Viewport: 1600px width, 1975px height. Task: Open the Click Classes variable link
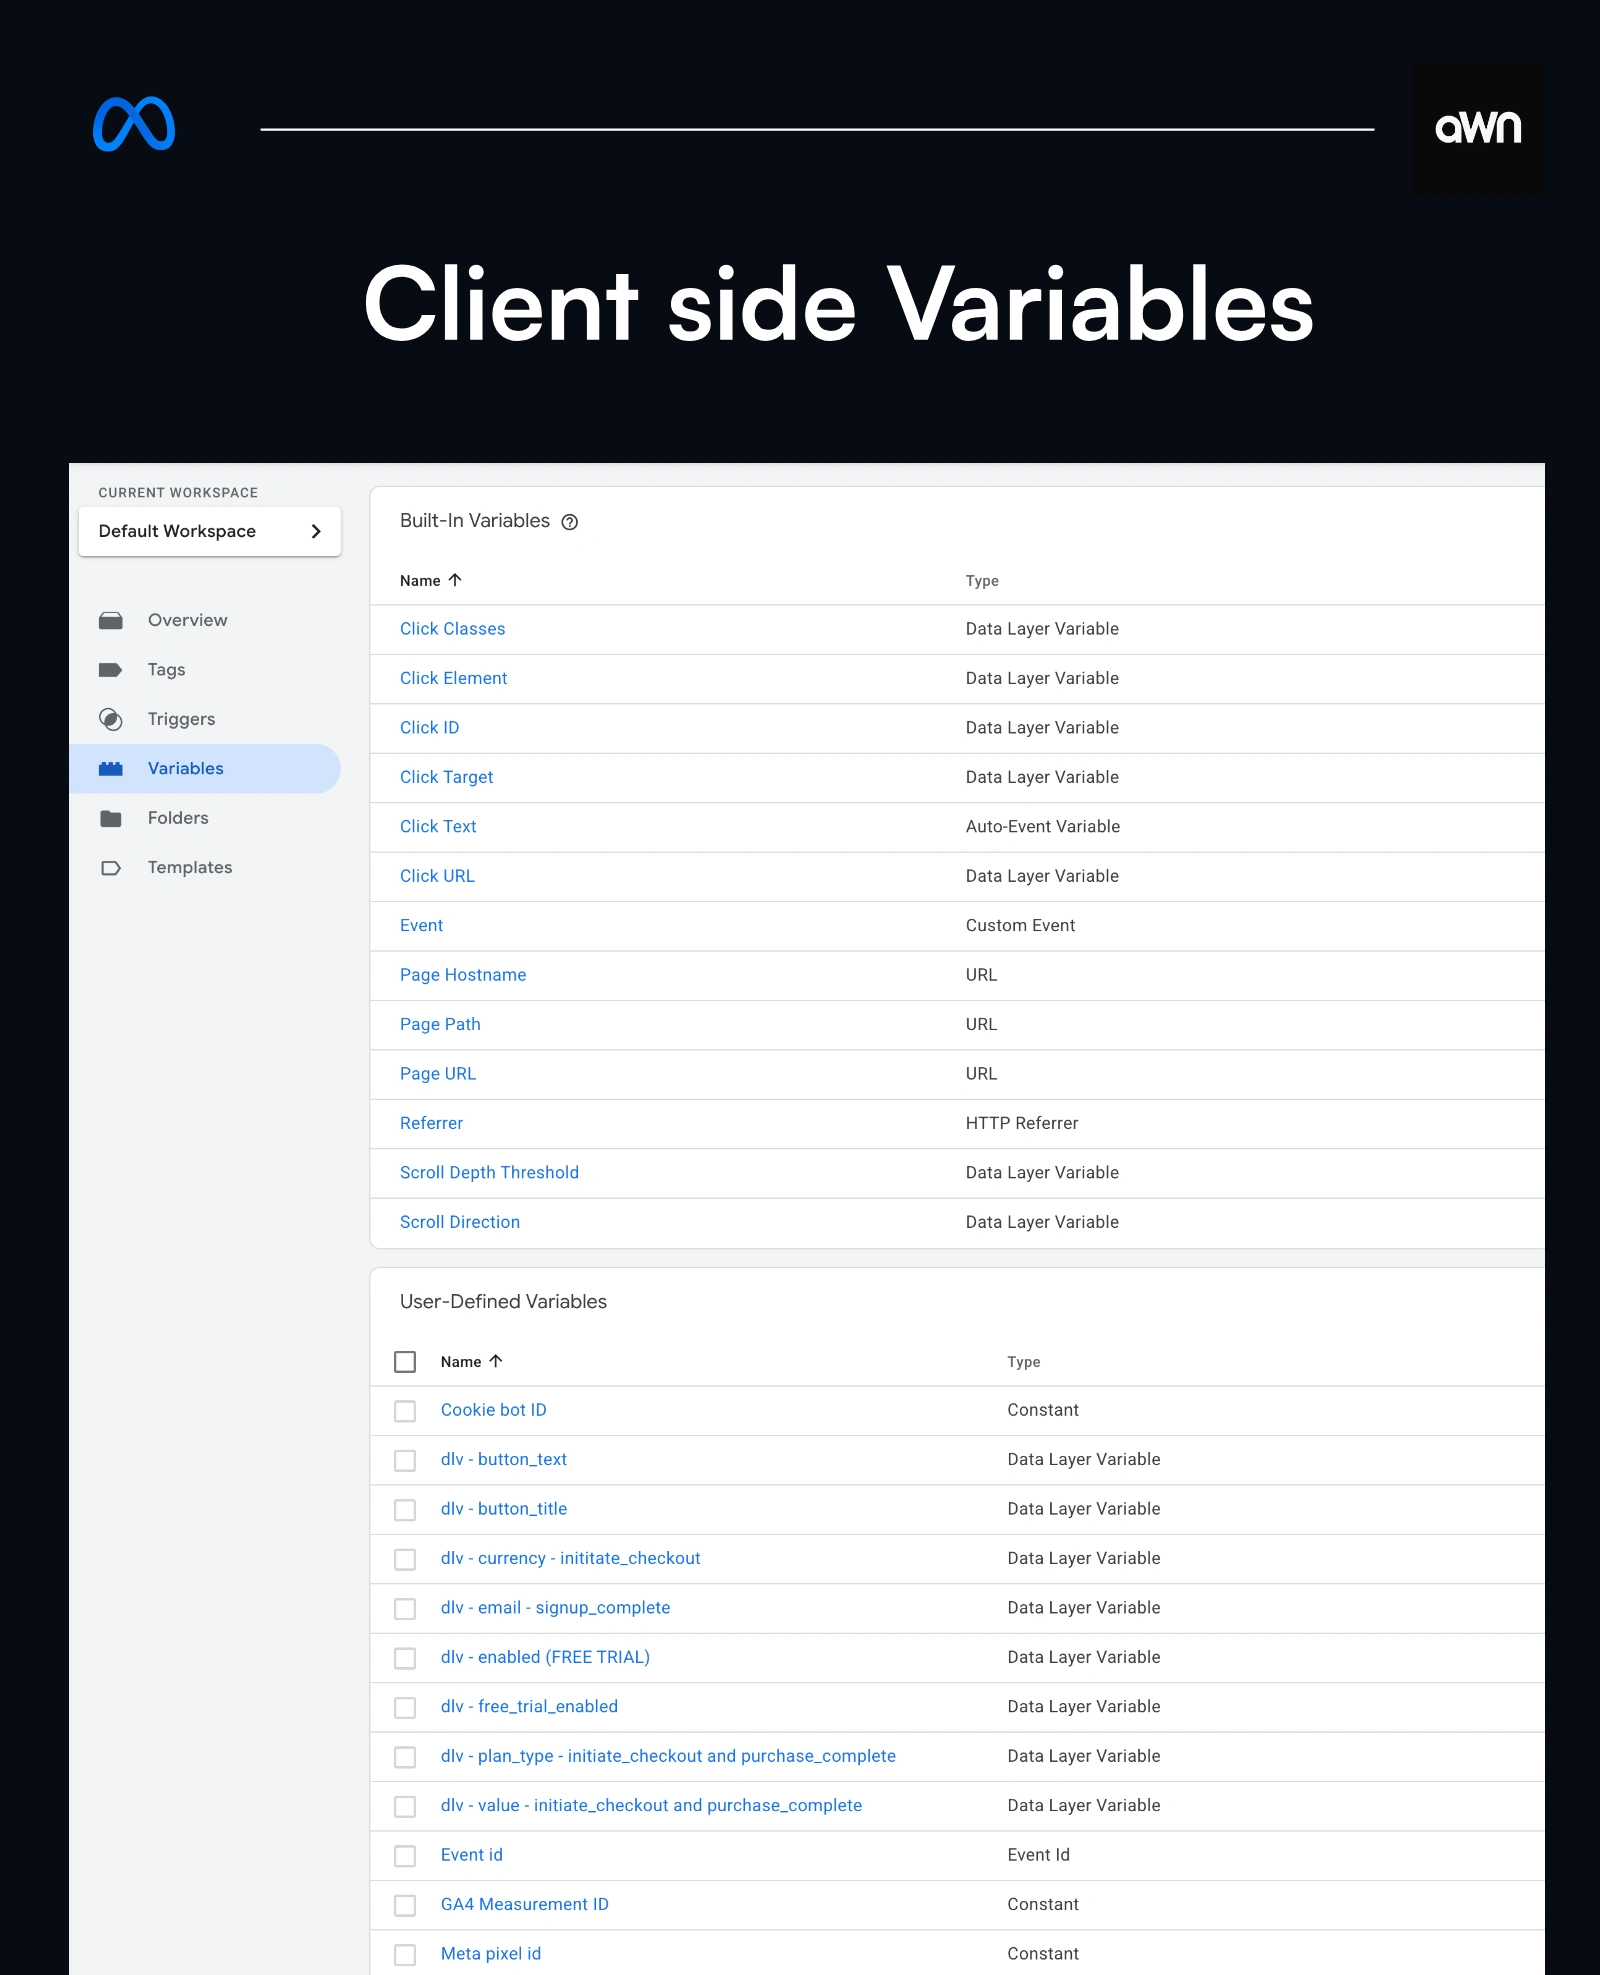point(452,629)
